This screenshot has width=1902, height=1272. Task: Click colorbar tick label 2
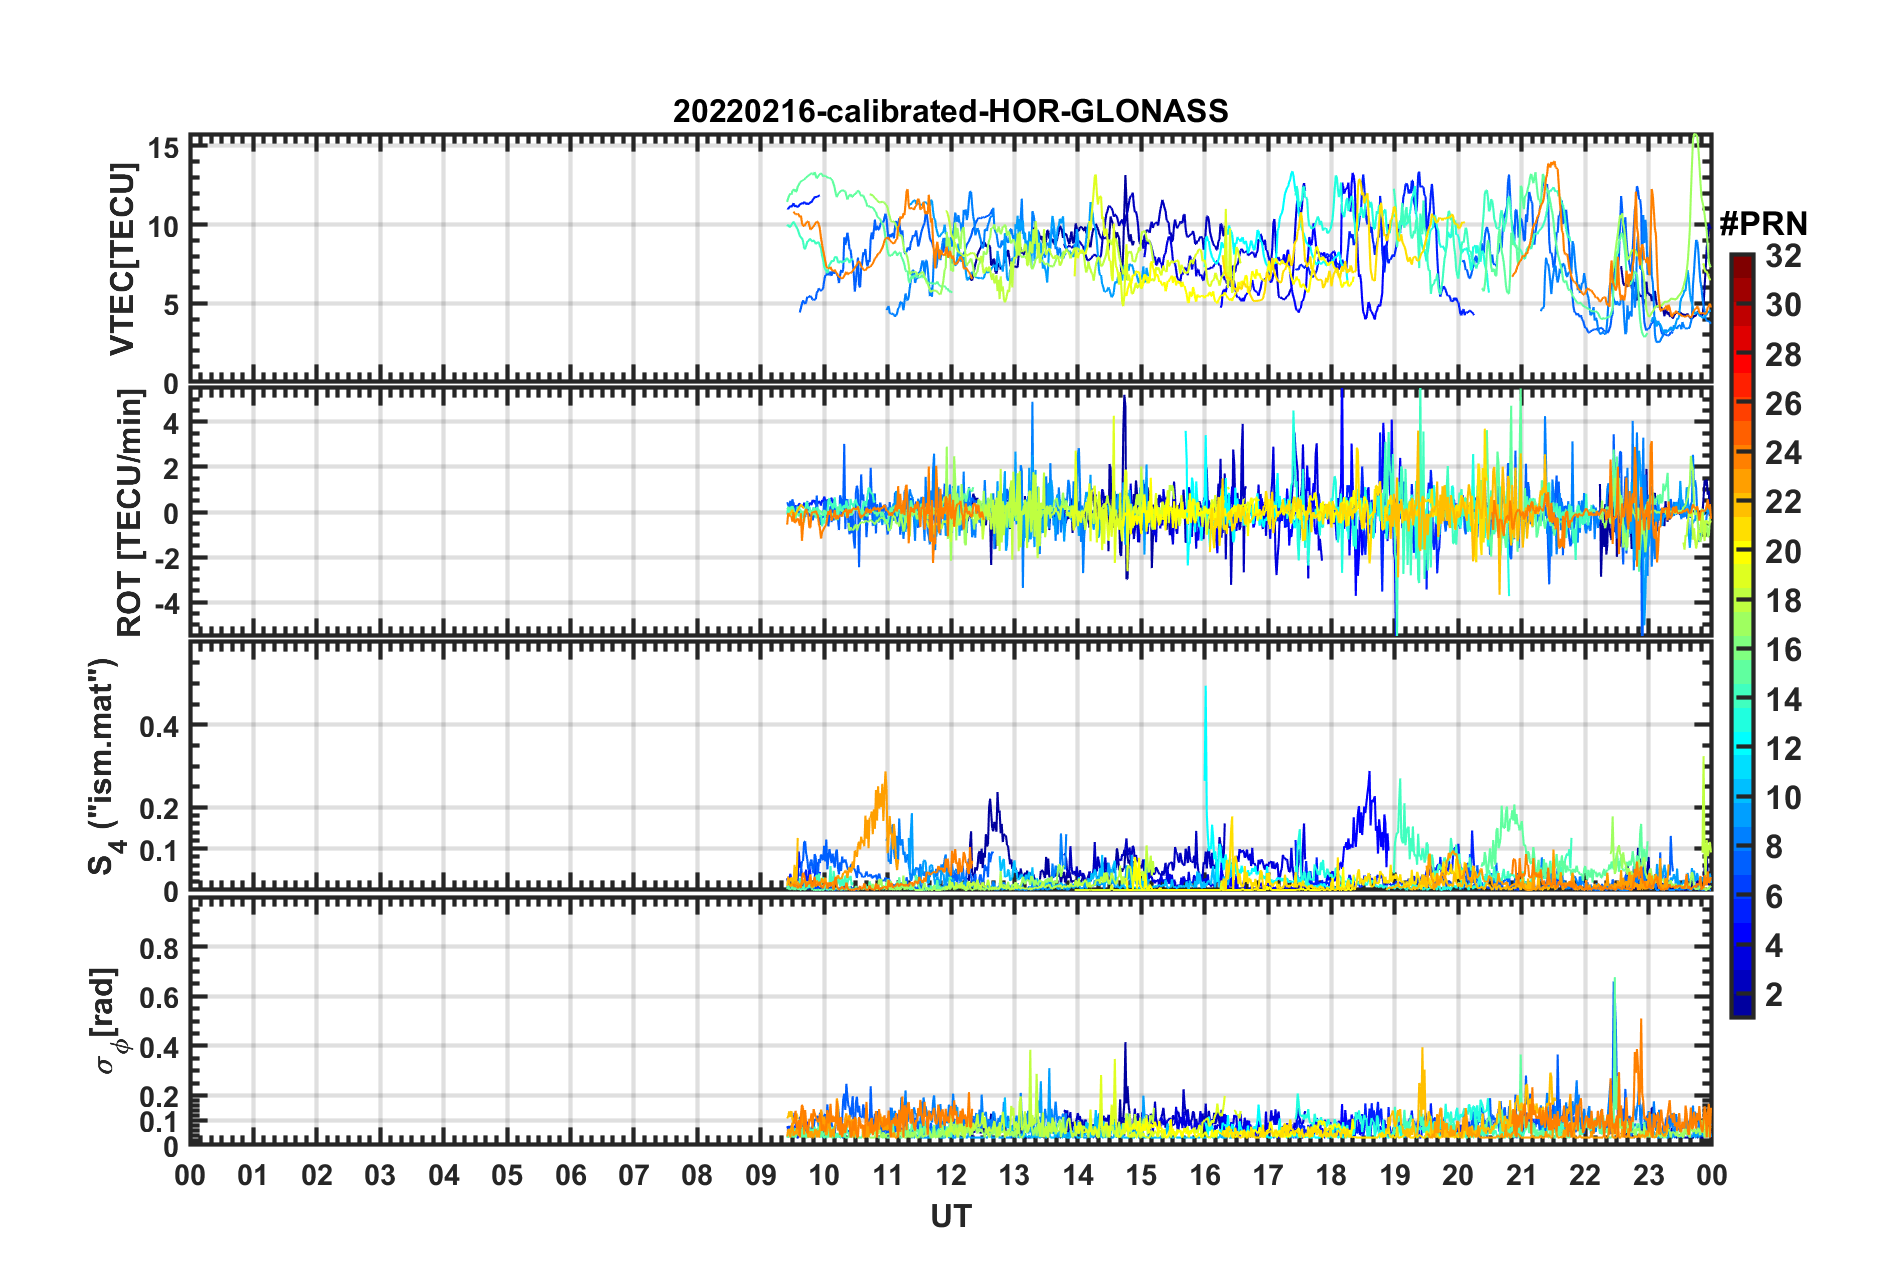(1774, 995)
